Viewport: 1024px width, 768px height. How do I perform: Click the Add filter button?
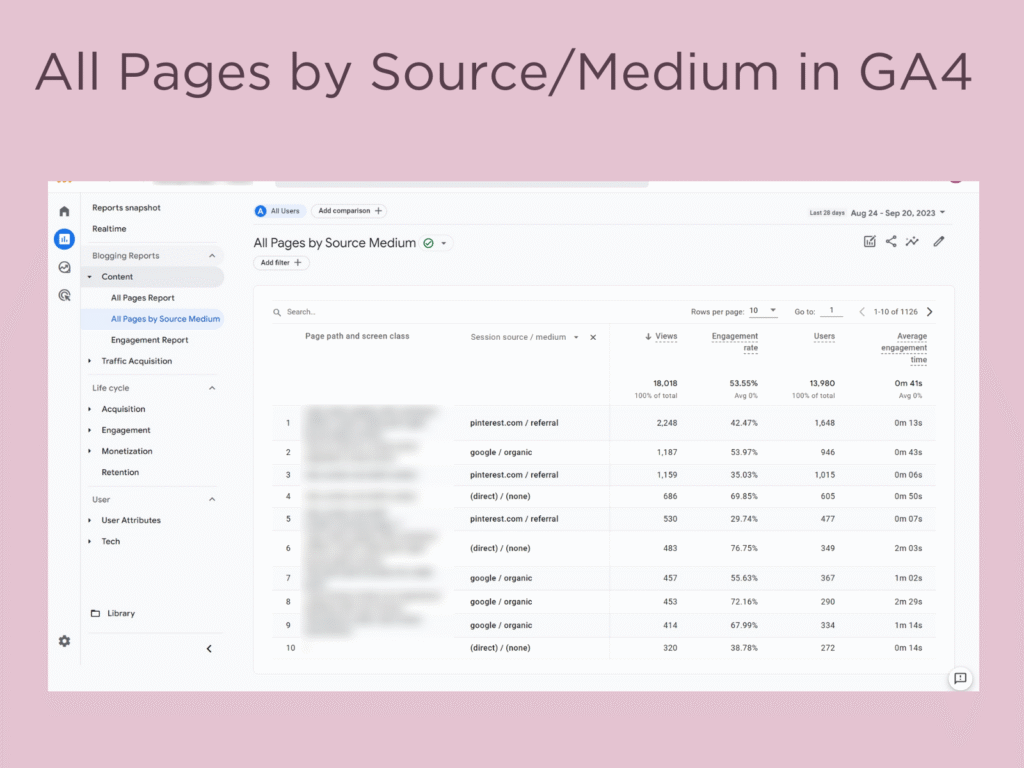tap(281, 263)
